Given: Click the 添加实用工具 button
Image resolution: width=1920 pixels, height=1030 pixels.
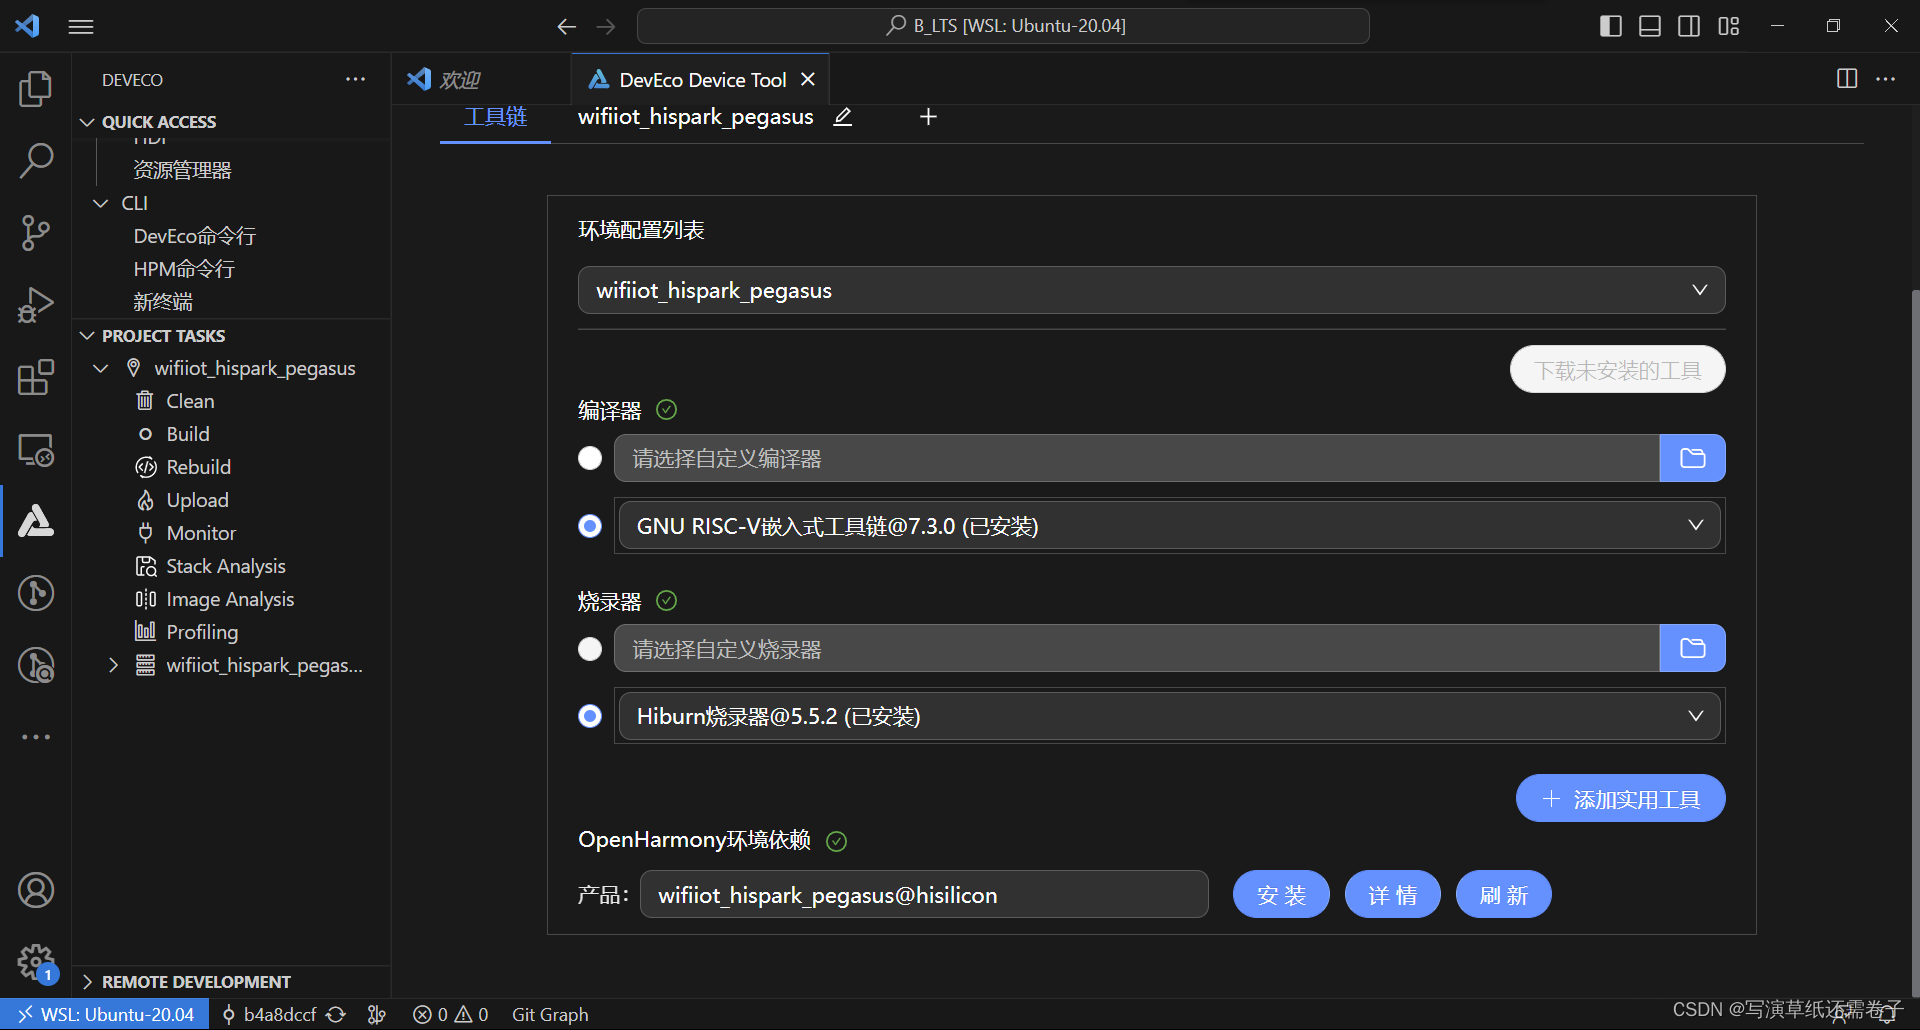Looking at the screenshot, I should tap(1620, 799).
